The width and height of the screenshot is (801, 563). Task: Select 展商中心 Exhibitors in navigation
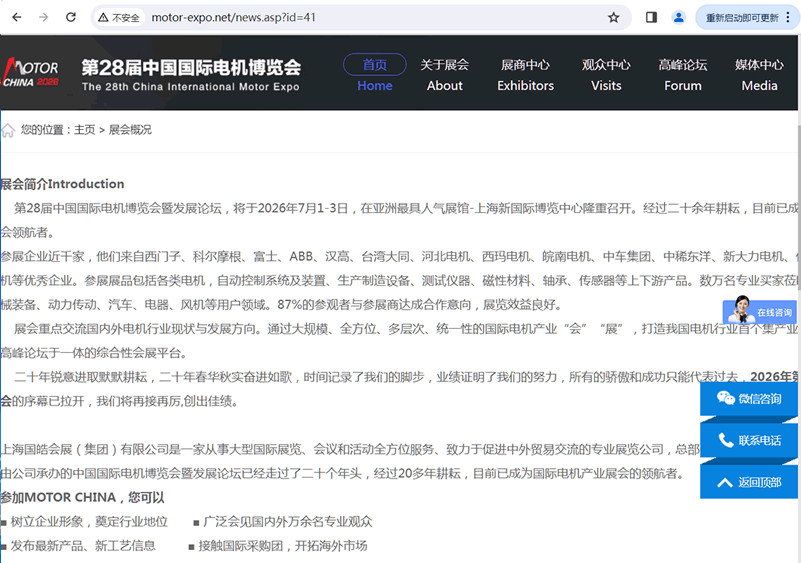525,74
